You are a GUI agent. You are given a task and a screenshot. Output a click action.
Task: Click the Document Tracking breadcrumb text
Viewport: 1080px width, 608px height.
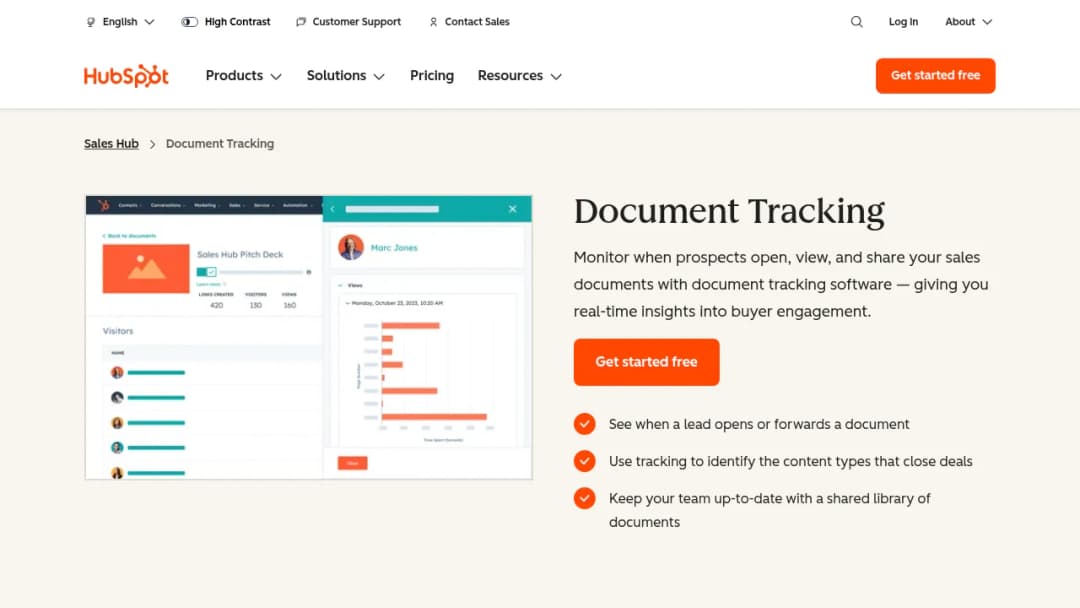click(x=220, y=144)
